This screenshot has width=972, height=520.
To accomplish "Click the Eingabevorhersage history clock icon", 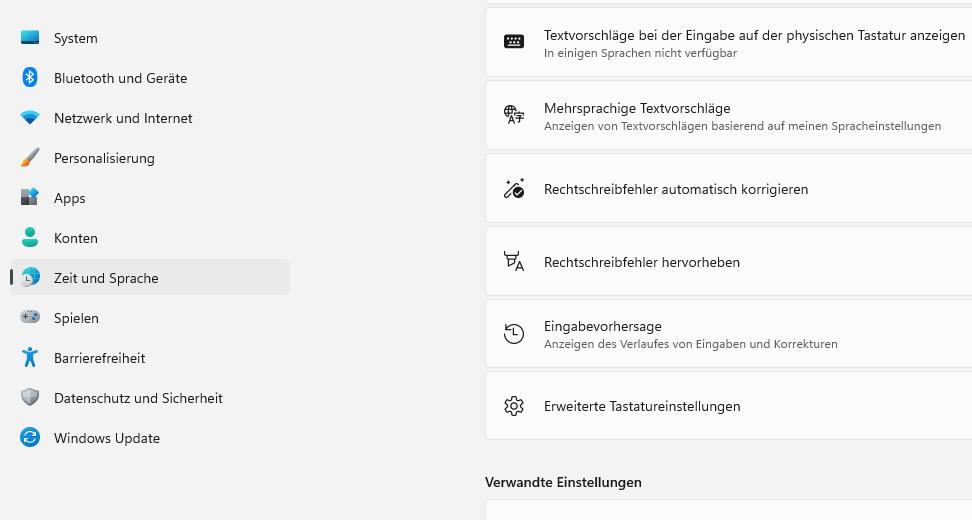I will [514, 334].
